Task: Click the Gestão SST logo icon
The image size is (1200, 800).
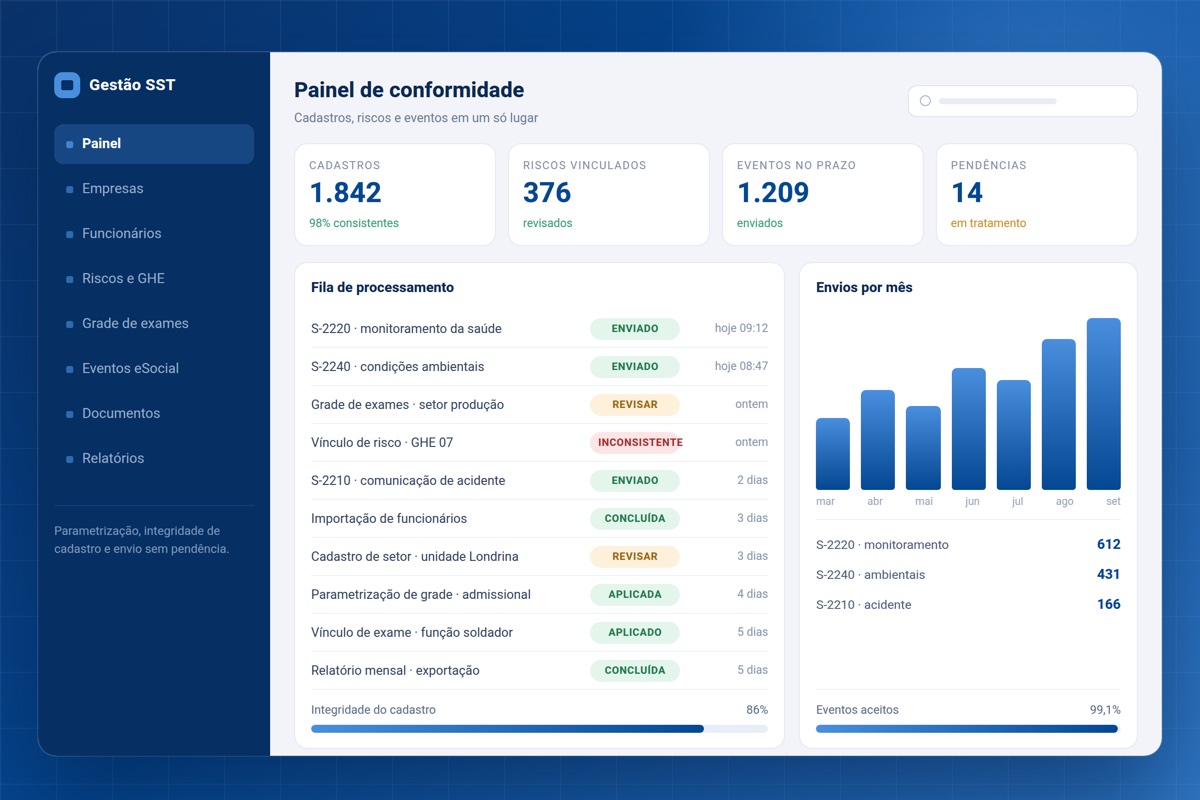Action: 67,85
